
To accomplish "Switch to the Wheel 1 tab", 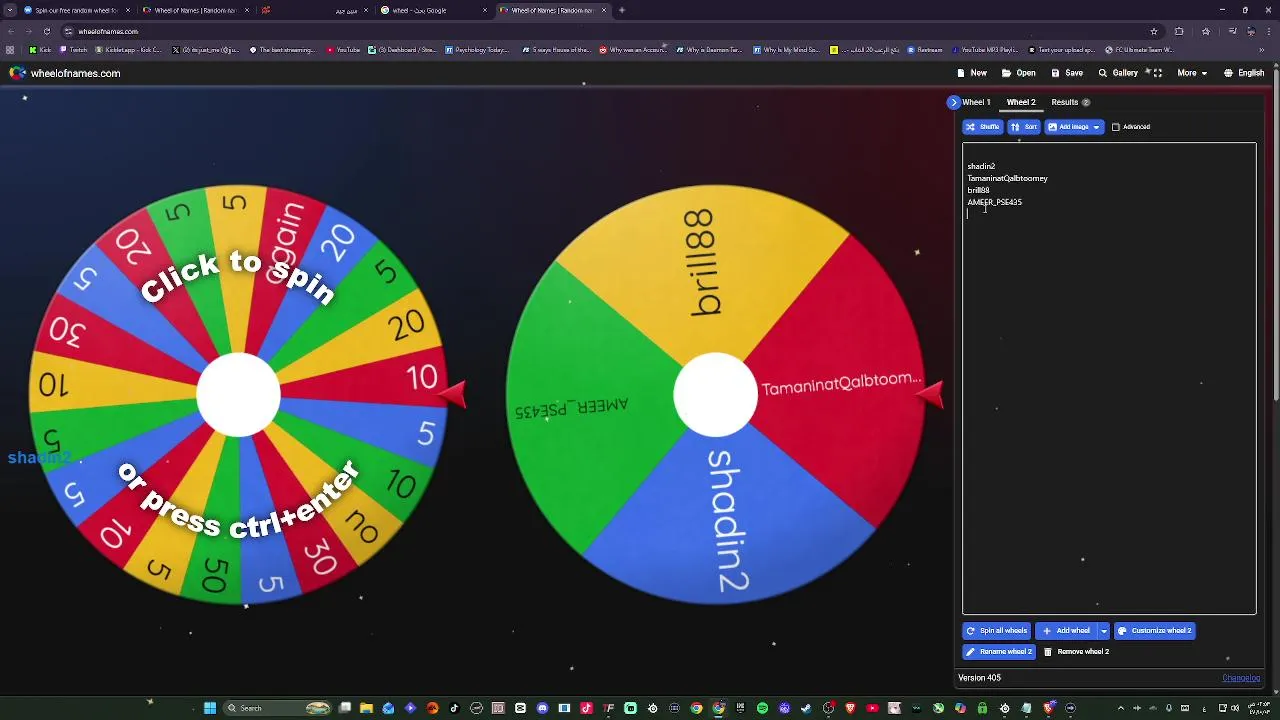I will click(976, 102).
